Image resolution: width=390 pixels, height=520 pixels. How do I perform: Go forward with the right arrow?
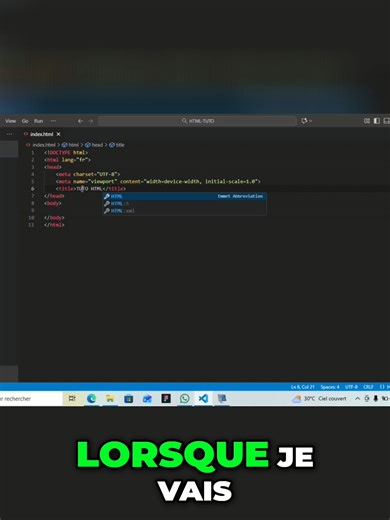91,121
